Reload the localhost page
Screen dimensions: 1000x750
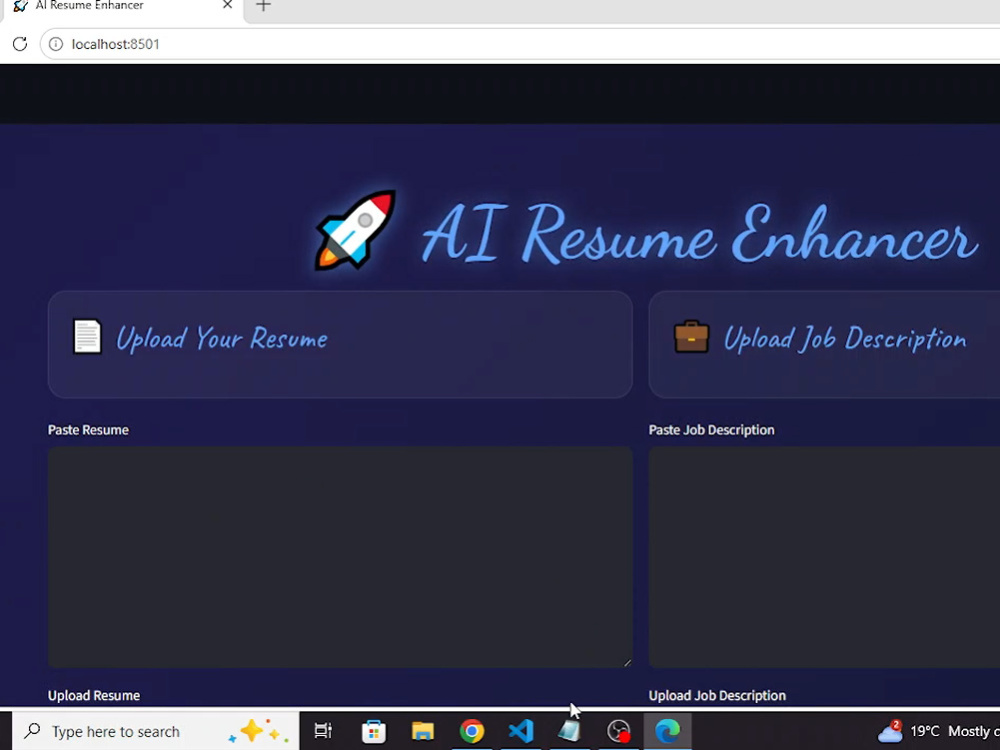(20, 44)
